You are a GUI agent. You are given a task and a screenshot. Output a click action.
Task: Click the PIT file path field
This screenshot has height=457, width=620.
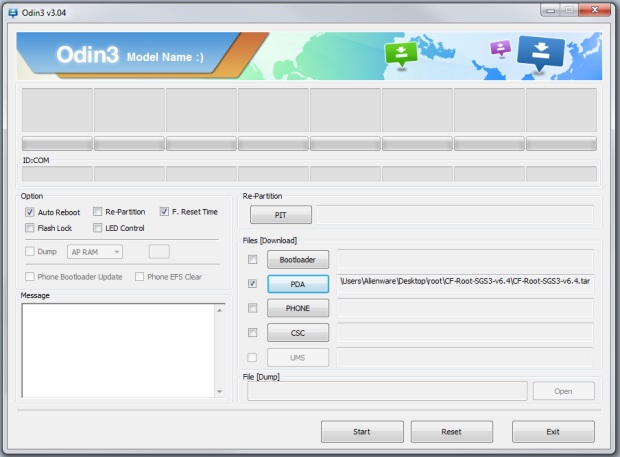coord(455,215)
